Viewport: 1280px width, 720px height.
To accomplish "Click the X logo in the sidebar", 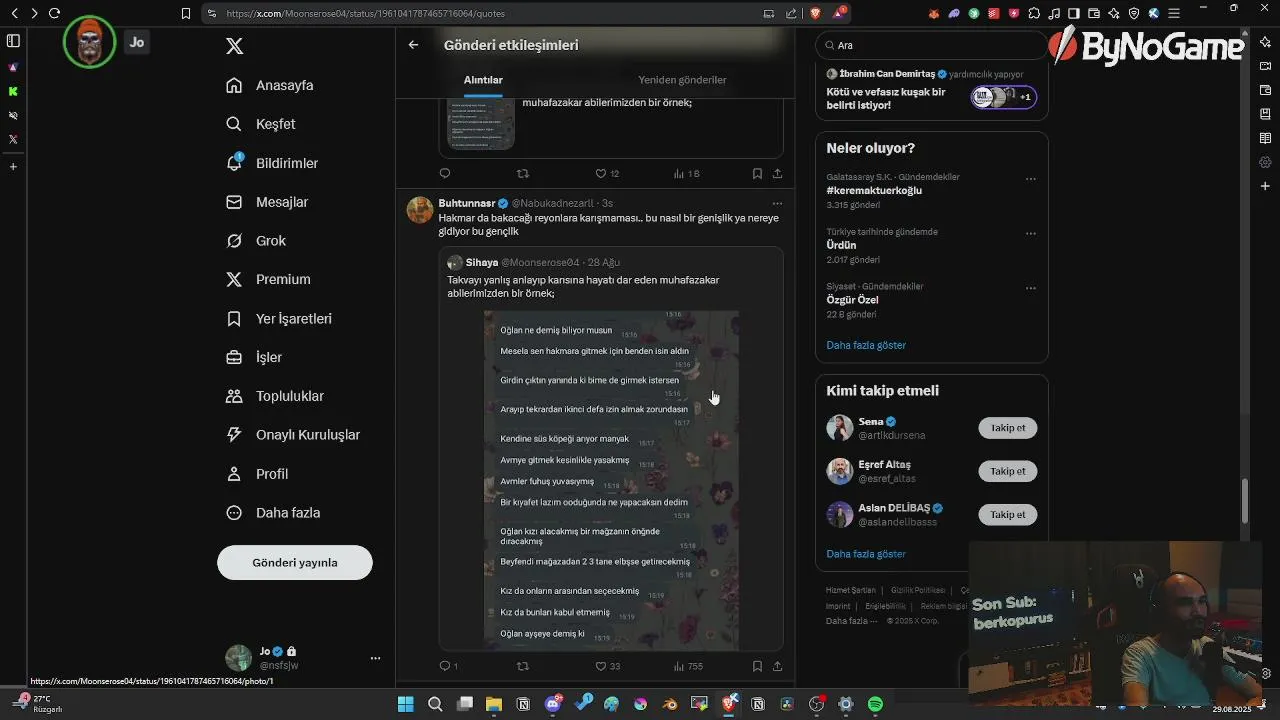I will pos(234,46).
